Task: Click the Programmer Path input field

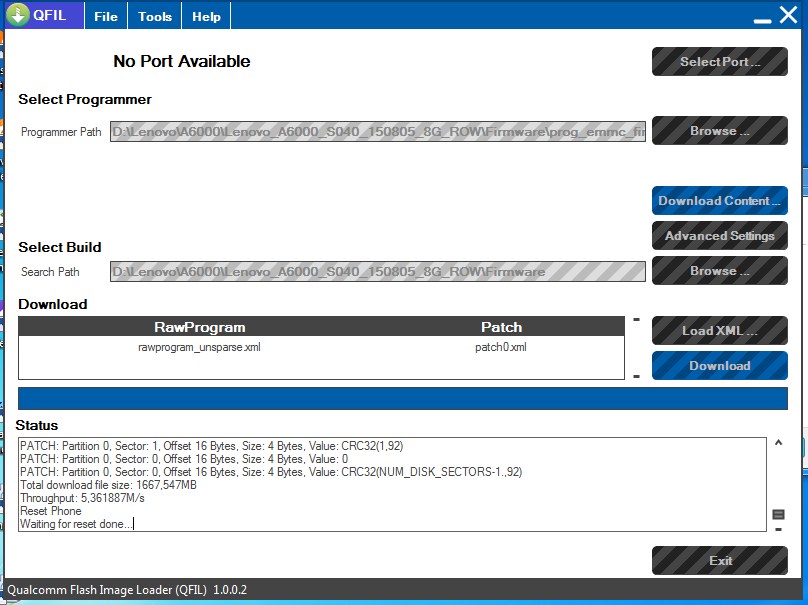Action: tap(380, 131)
